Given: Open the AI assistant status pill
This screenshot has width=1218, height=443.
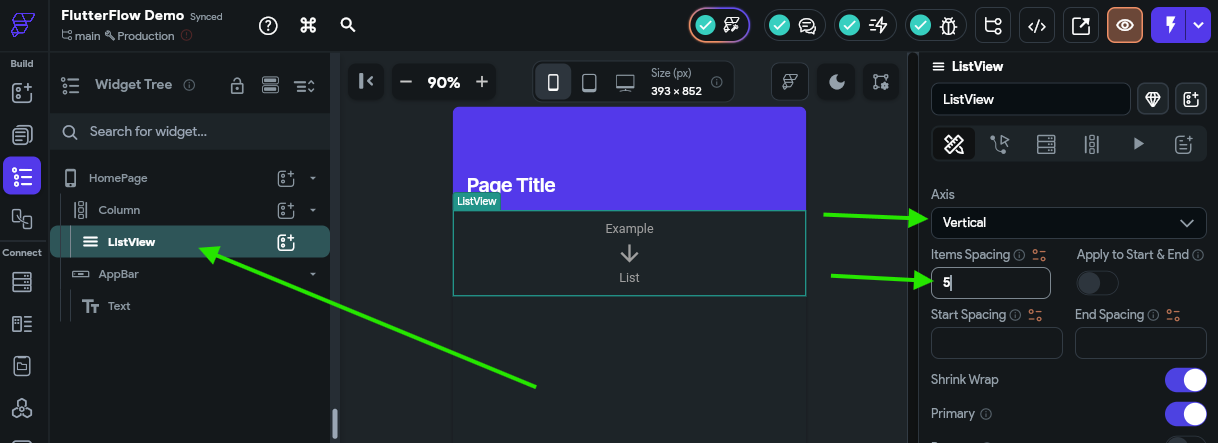Looking at the screenshot, I should pos(720,26).
